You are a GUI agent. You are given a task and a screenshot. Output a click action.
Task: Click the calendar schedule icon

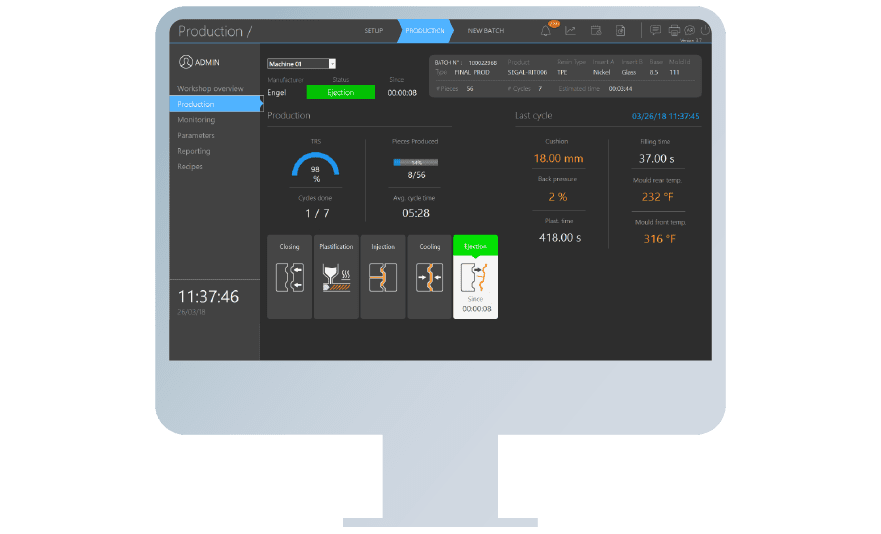[595, 31]
